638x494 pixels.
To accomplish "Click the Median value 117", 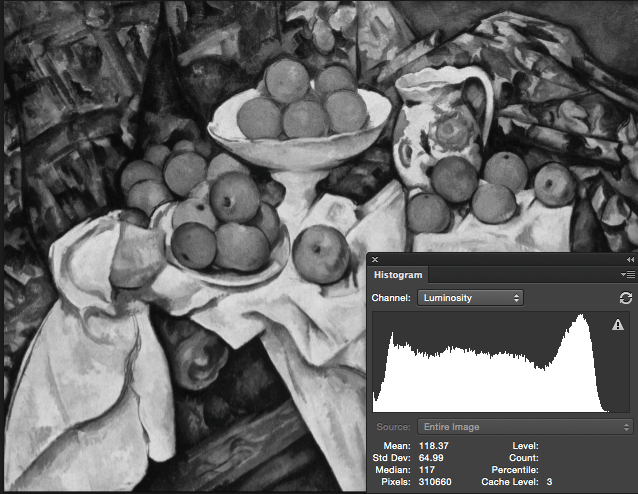I will point(428,469).
